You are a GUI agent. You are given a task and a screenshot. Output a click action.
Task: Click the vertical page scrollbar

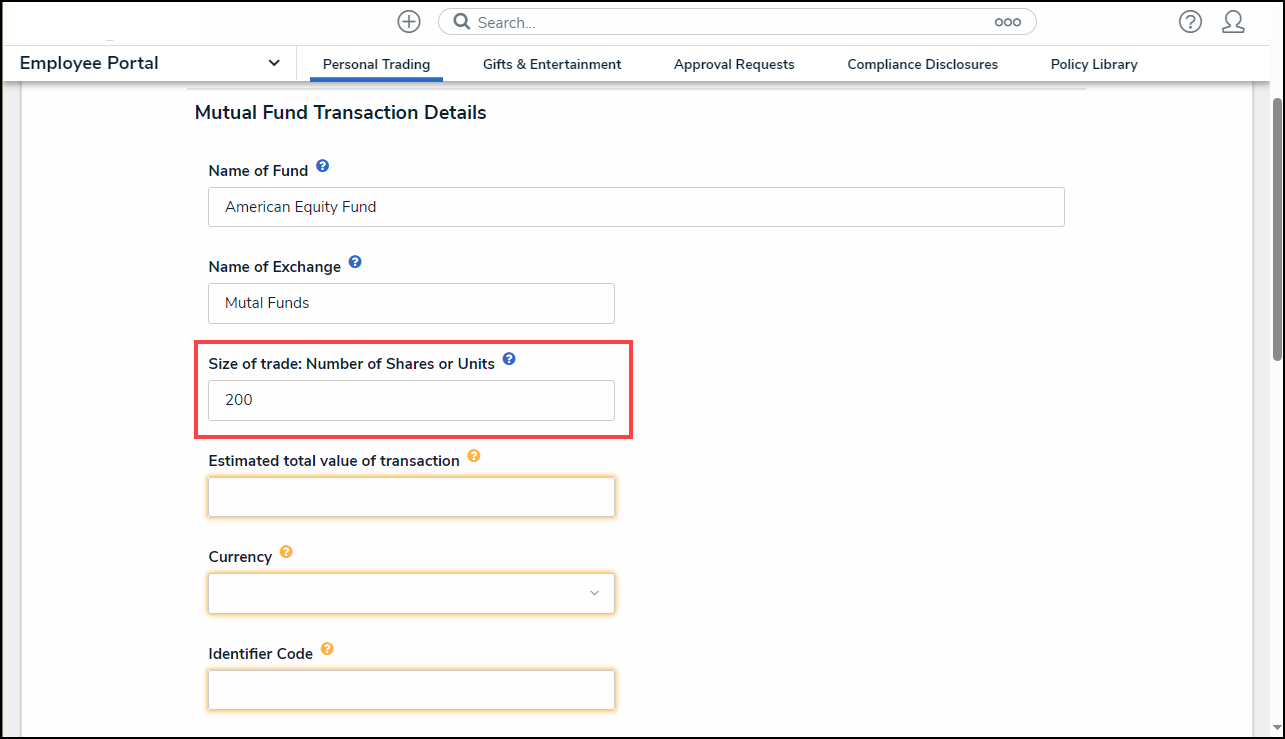coord(1276,230)
